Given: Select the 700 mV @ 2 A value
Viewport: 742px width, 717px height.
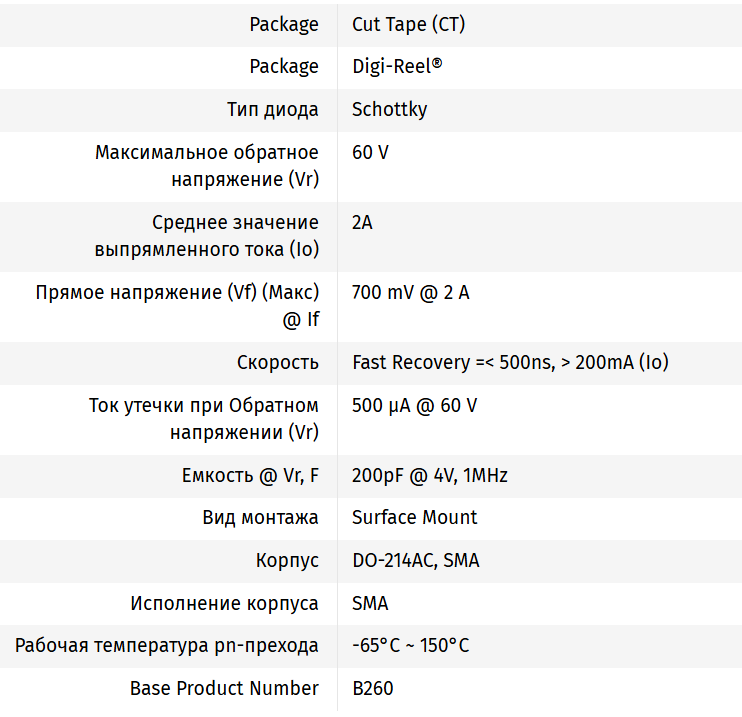Looking at the screenshot, I should 410,292.
